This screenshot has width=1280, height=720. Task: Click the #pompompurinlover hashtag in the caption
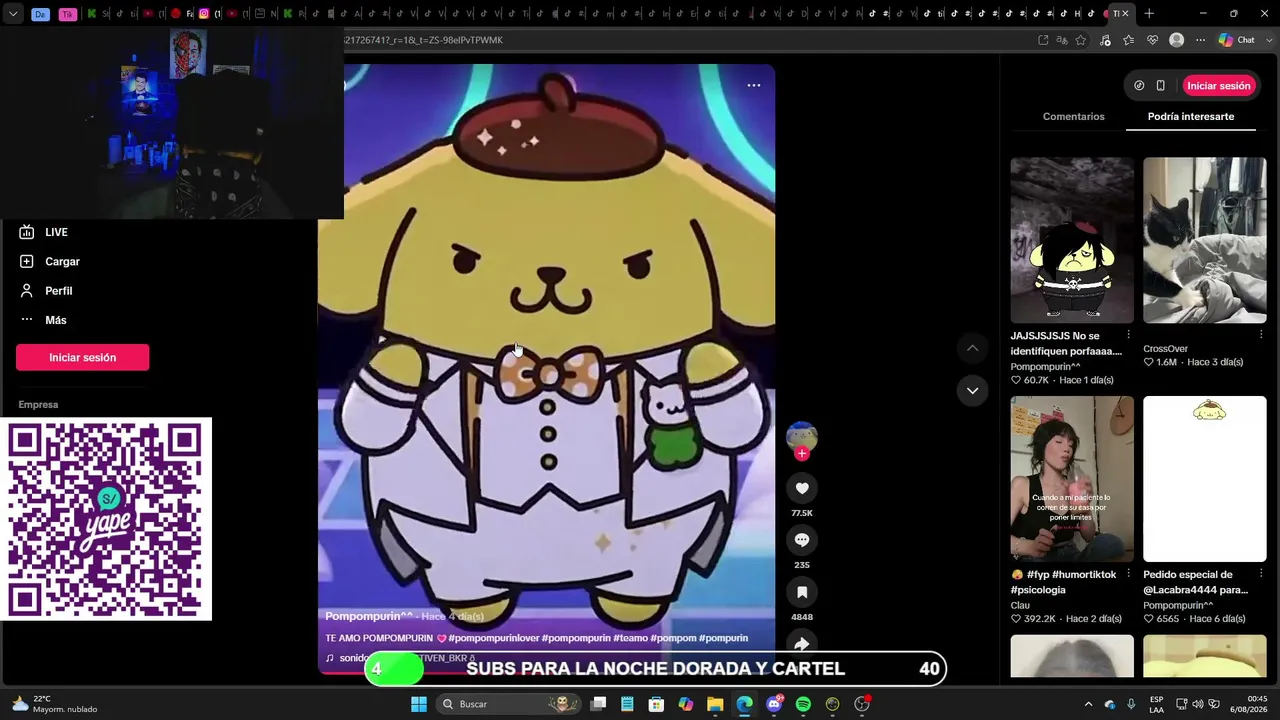click(x=494, y=638)
